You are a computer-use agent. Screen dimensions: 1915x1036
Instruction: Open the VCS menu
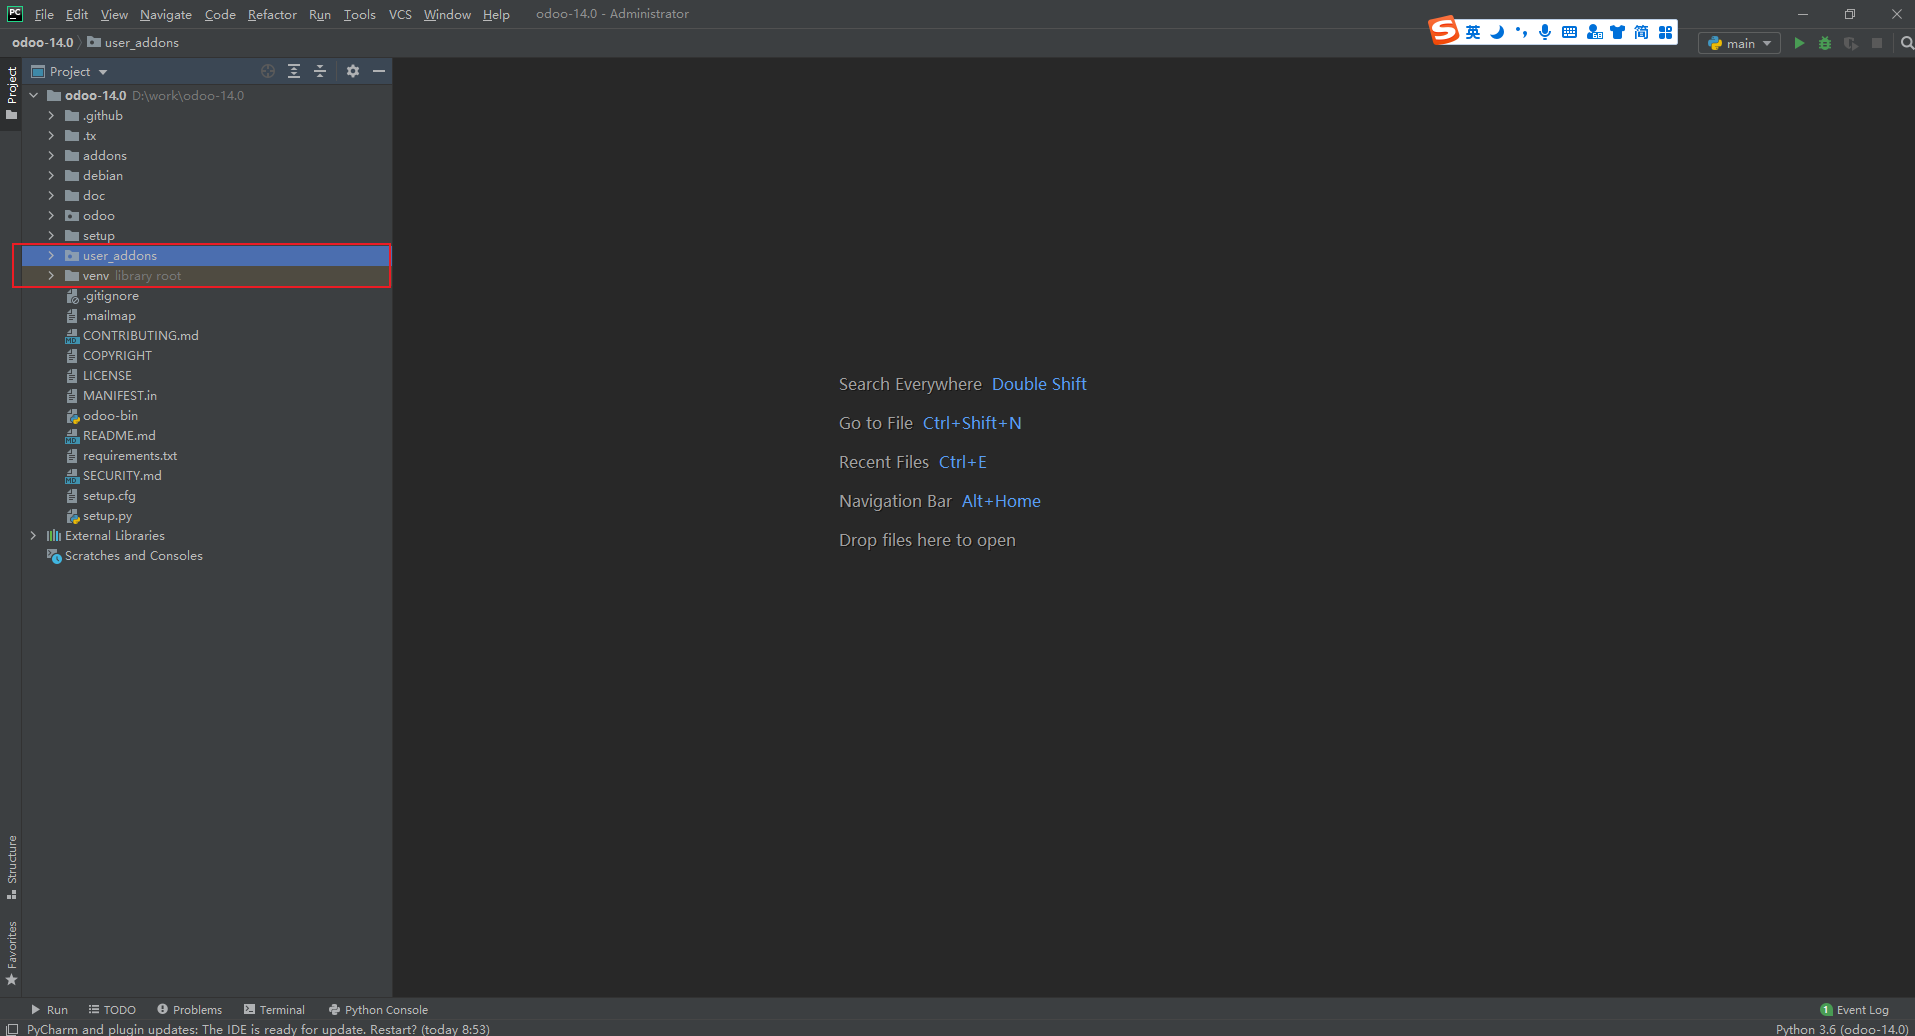[399, 14]
